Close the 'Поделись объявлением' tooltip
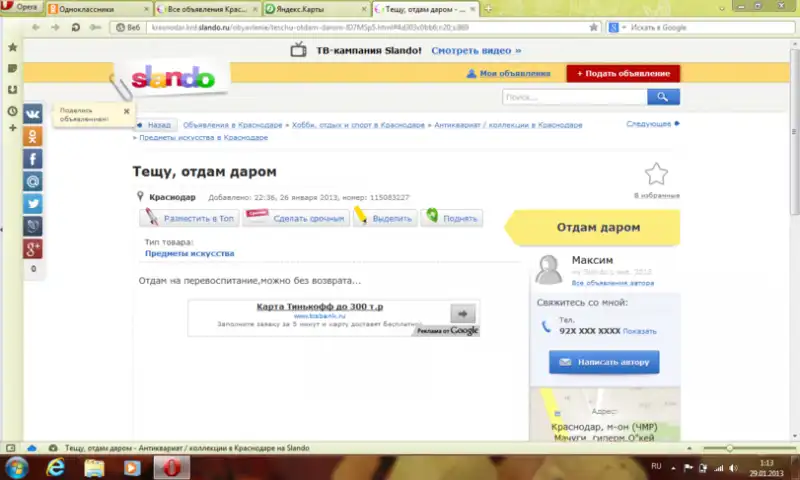 (126, 111)
